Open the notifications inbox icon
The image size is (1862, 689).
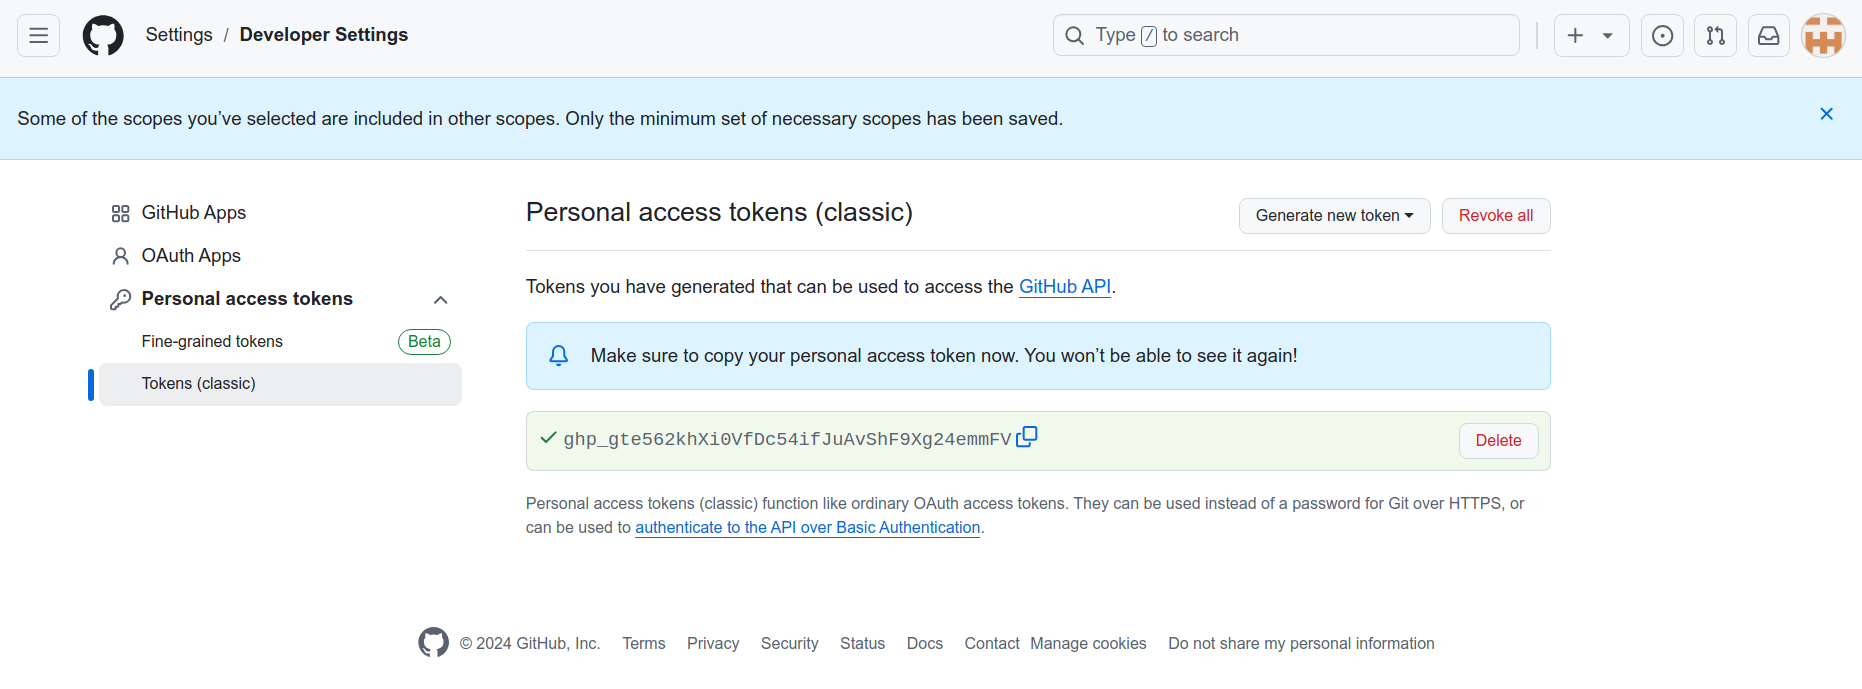click(x=1768, y=36)
